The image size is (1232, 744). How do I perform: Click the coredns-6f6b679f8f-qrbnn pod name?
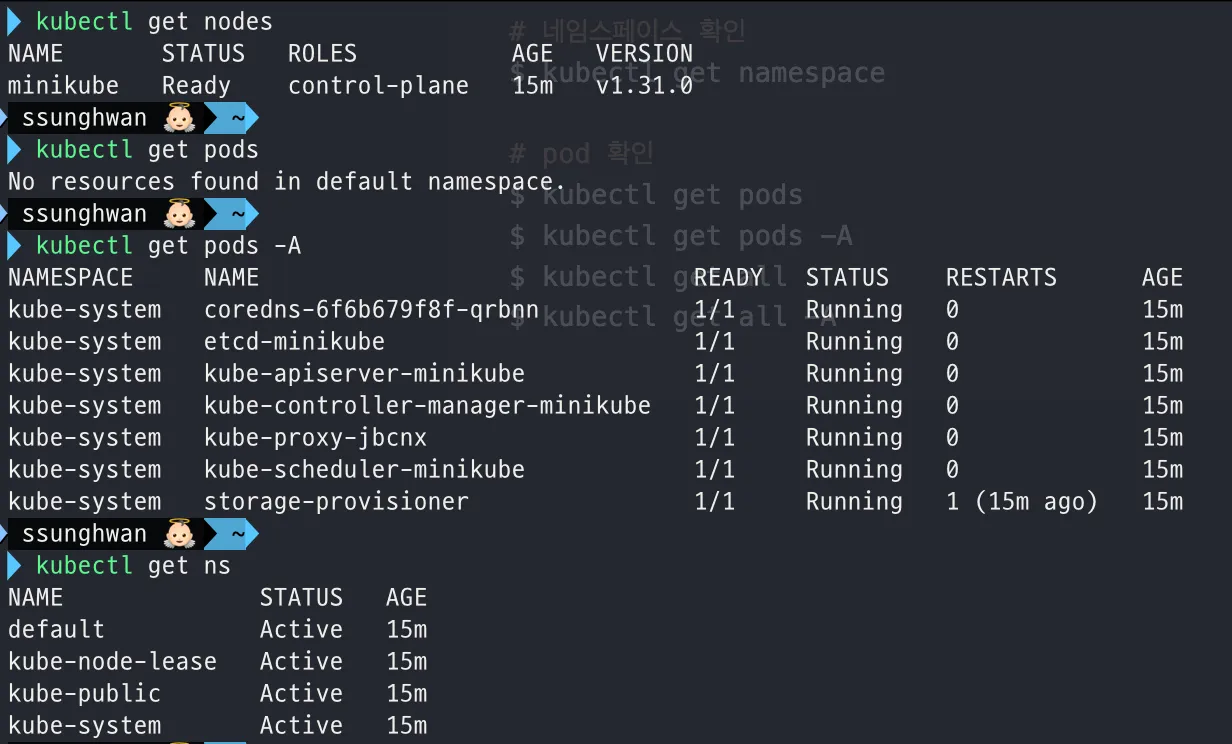[x=371, y=310]
